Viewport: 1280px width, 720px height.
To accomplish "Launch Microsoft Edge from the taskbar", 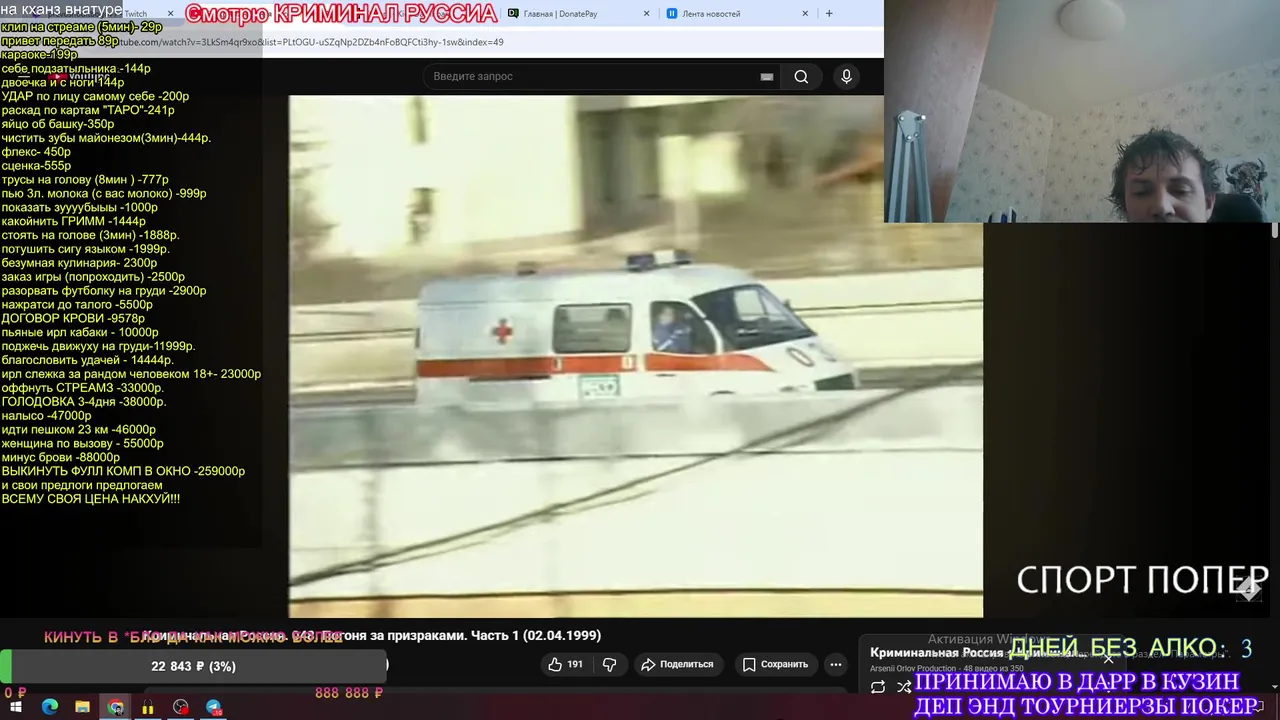I will pyautogui.click(x=50, y=707).
